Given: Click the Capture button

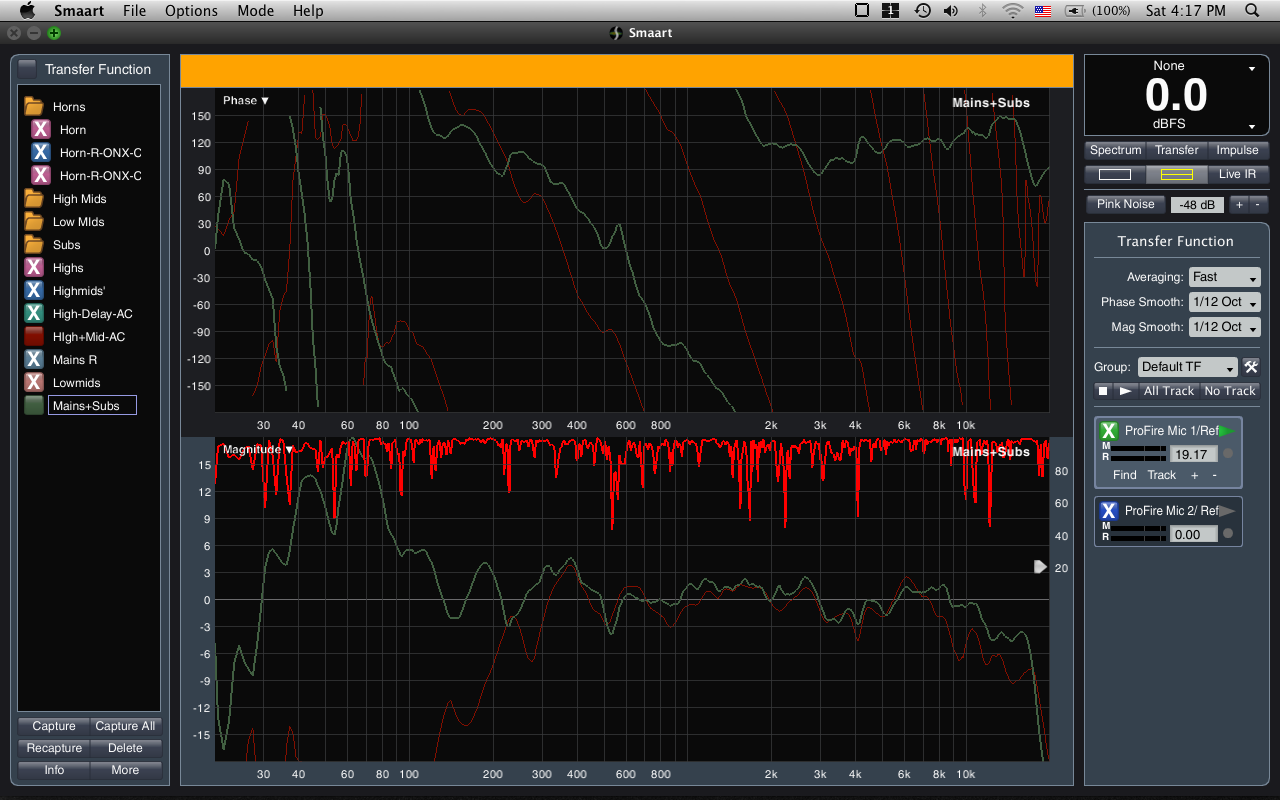Looking at the screenshot, I should [x=54, y=726].
